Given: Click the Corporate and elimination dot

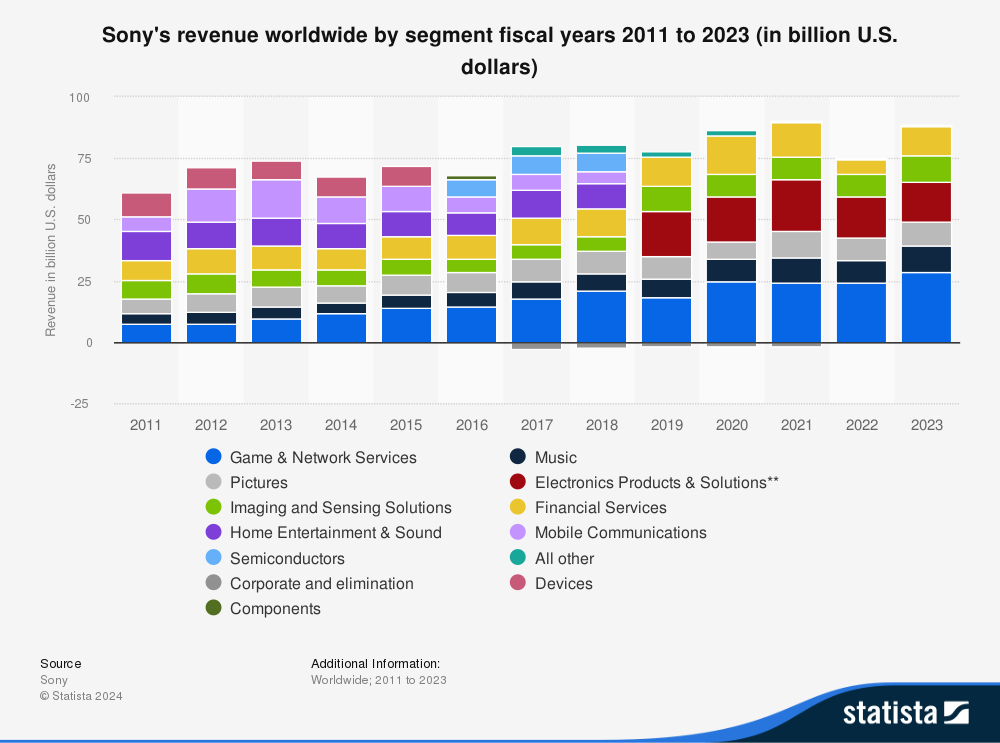Looking at the screenshot, I should point(212,583).
